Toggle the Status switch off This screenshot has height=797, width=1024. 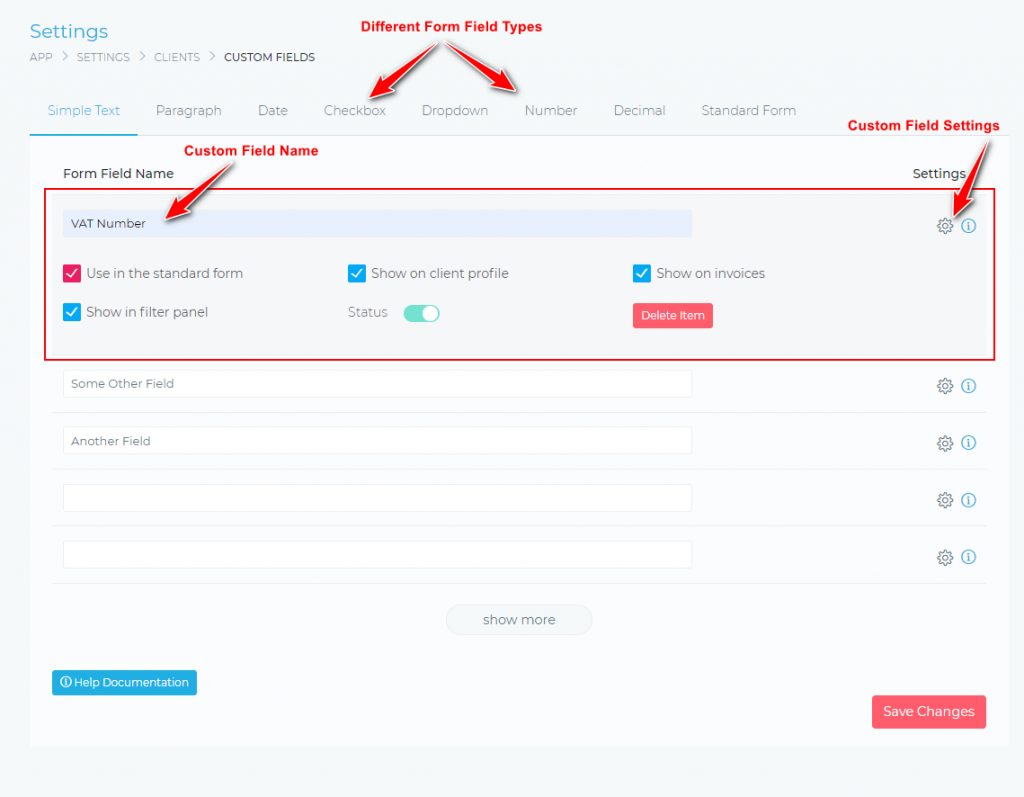[x=421, y=313]
